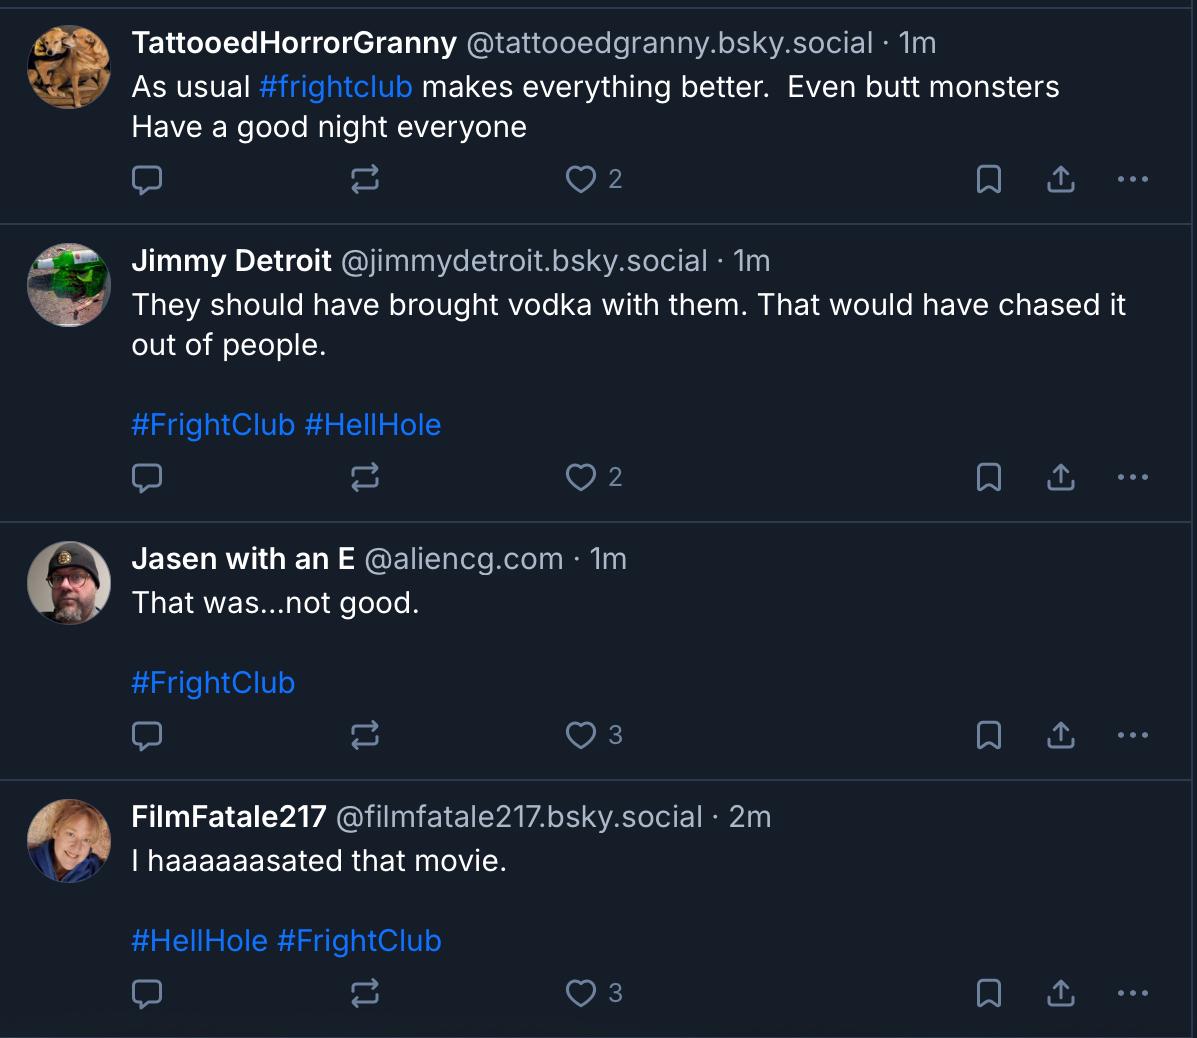Reply to TattooedHorrorGranny's post
The height and width of the screenshot is (1038, 1197).
coord(147,180)
